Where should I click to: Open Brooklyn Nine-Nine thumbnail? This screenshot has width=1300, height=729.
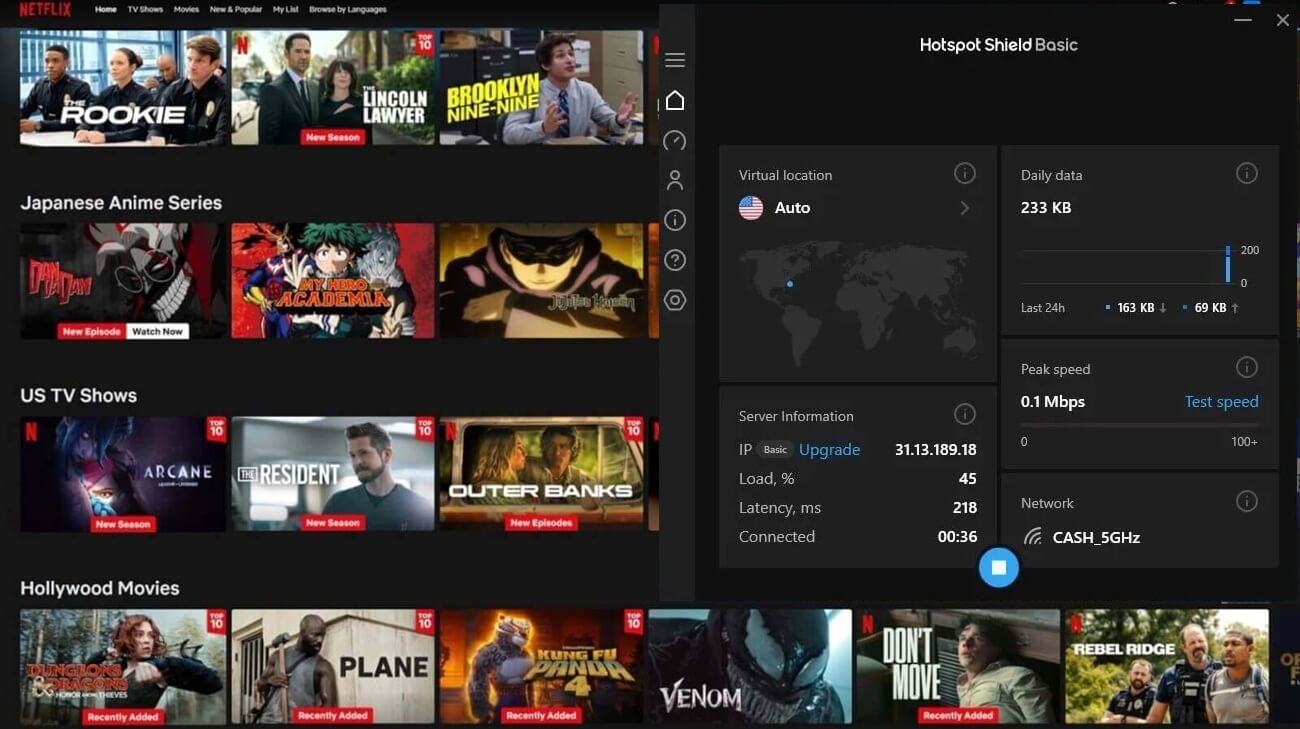tap(541, 88)
